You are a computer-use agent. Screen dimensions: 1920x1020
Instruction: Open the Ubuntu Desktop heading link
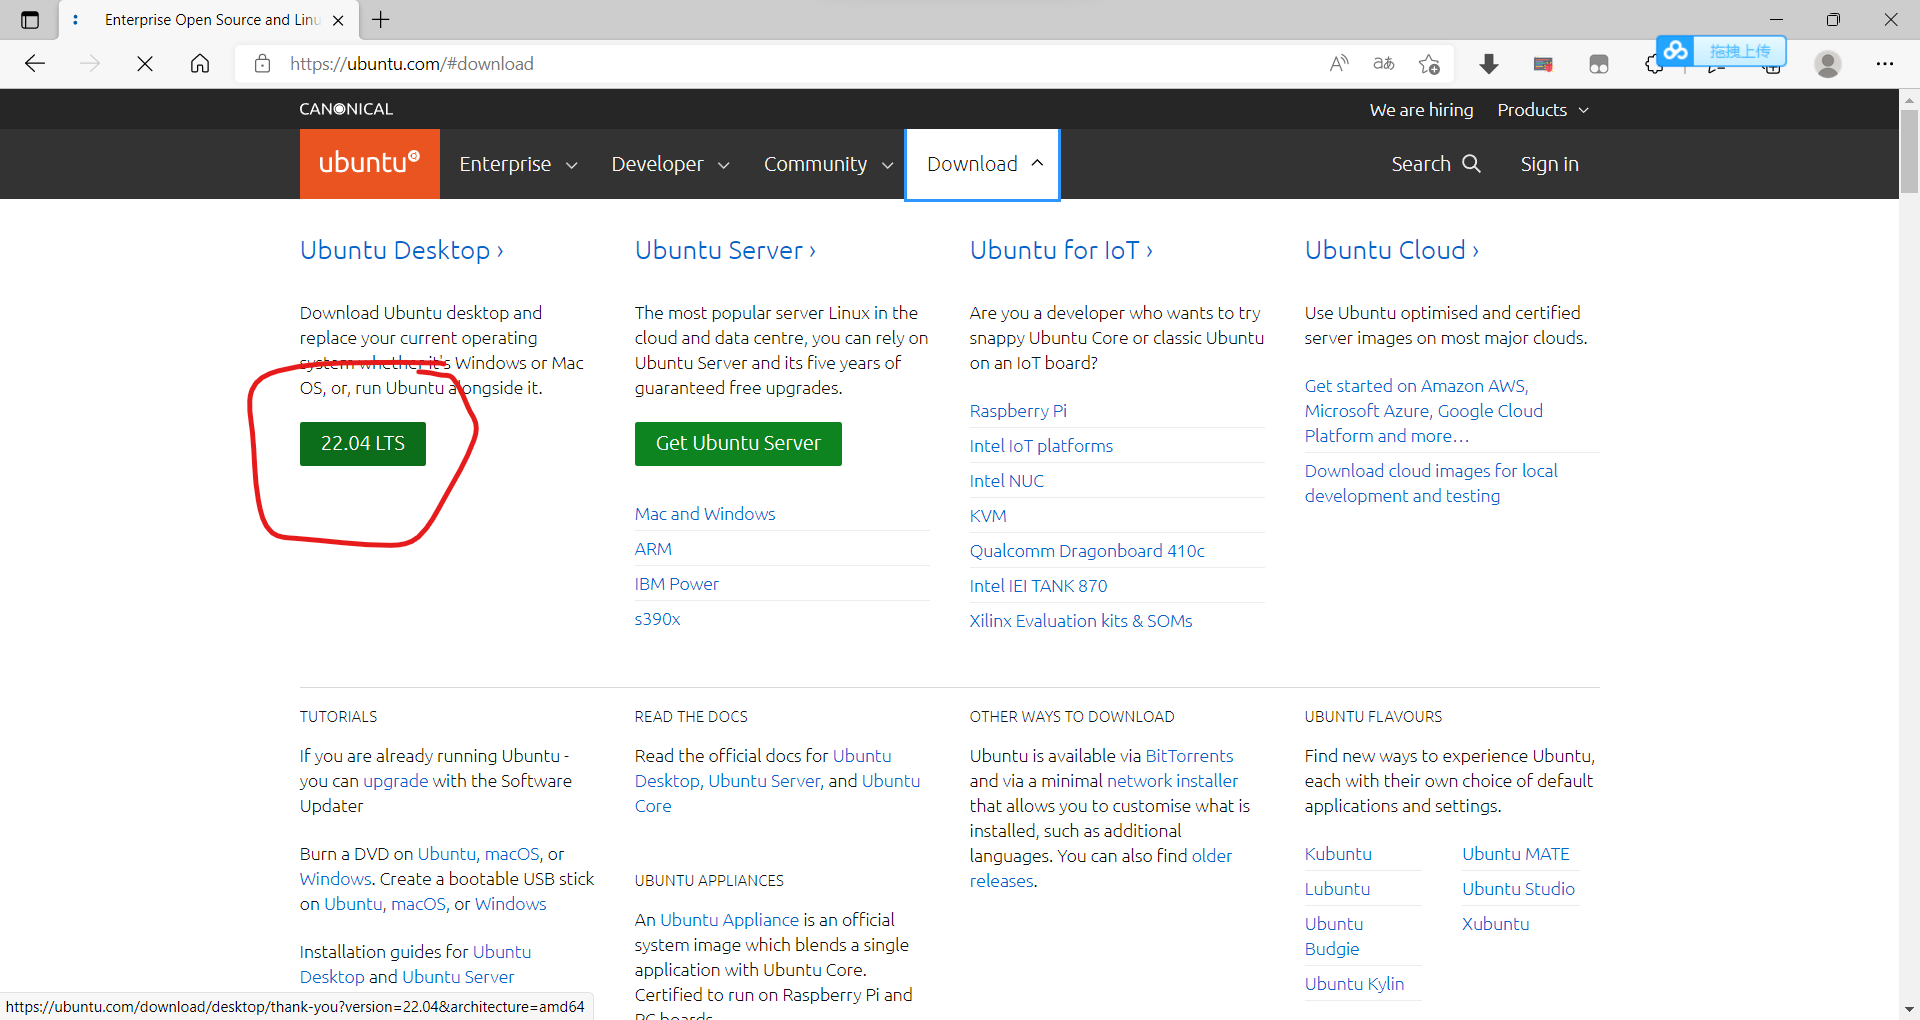(x=401, y=250)
